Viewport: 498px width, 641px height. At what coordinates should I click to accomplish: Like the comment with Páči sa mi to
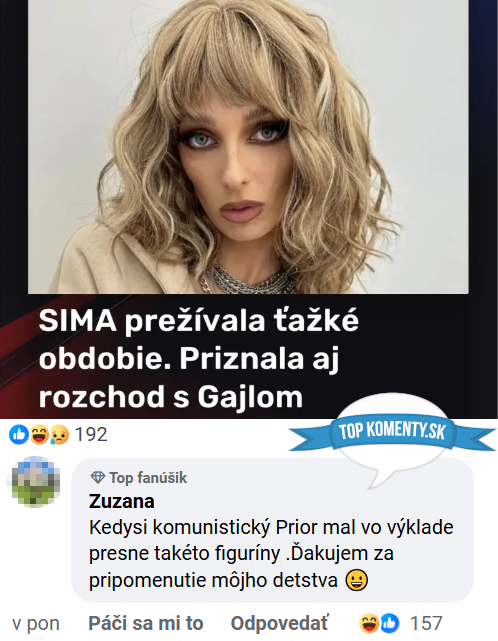146,623
